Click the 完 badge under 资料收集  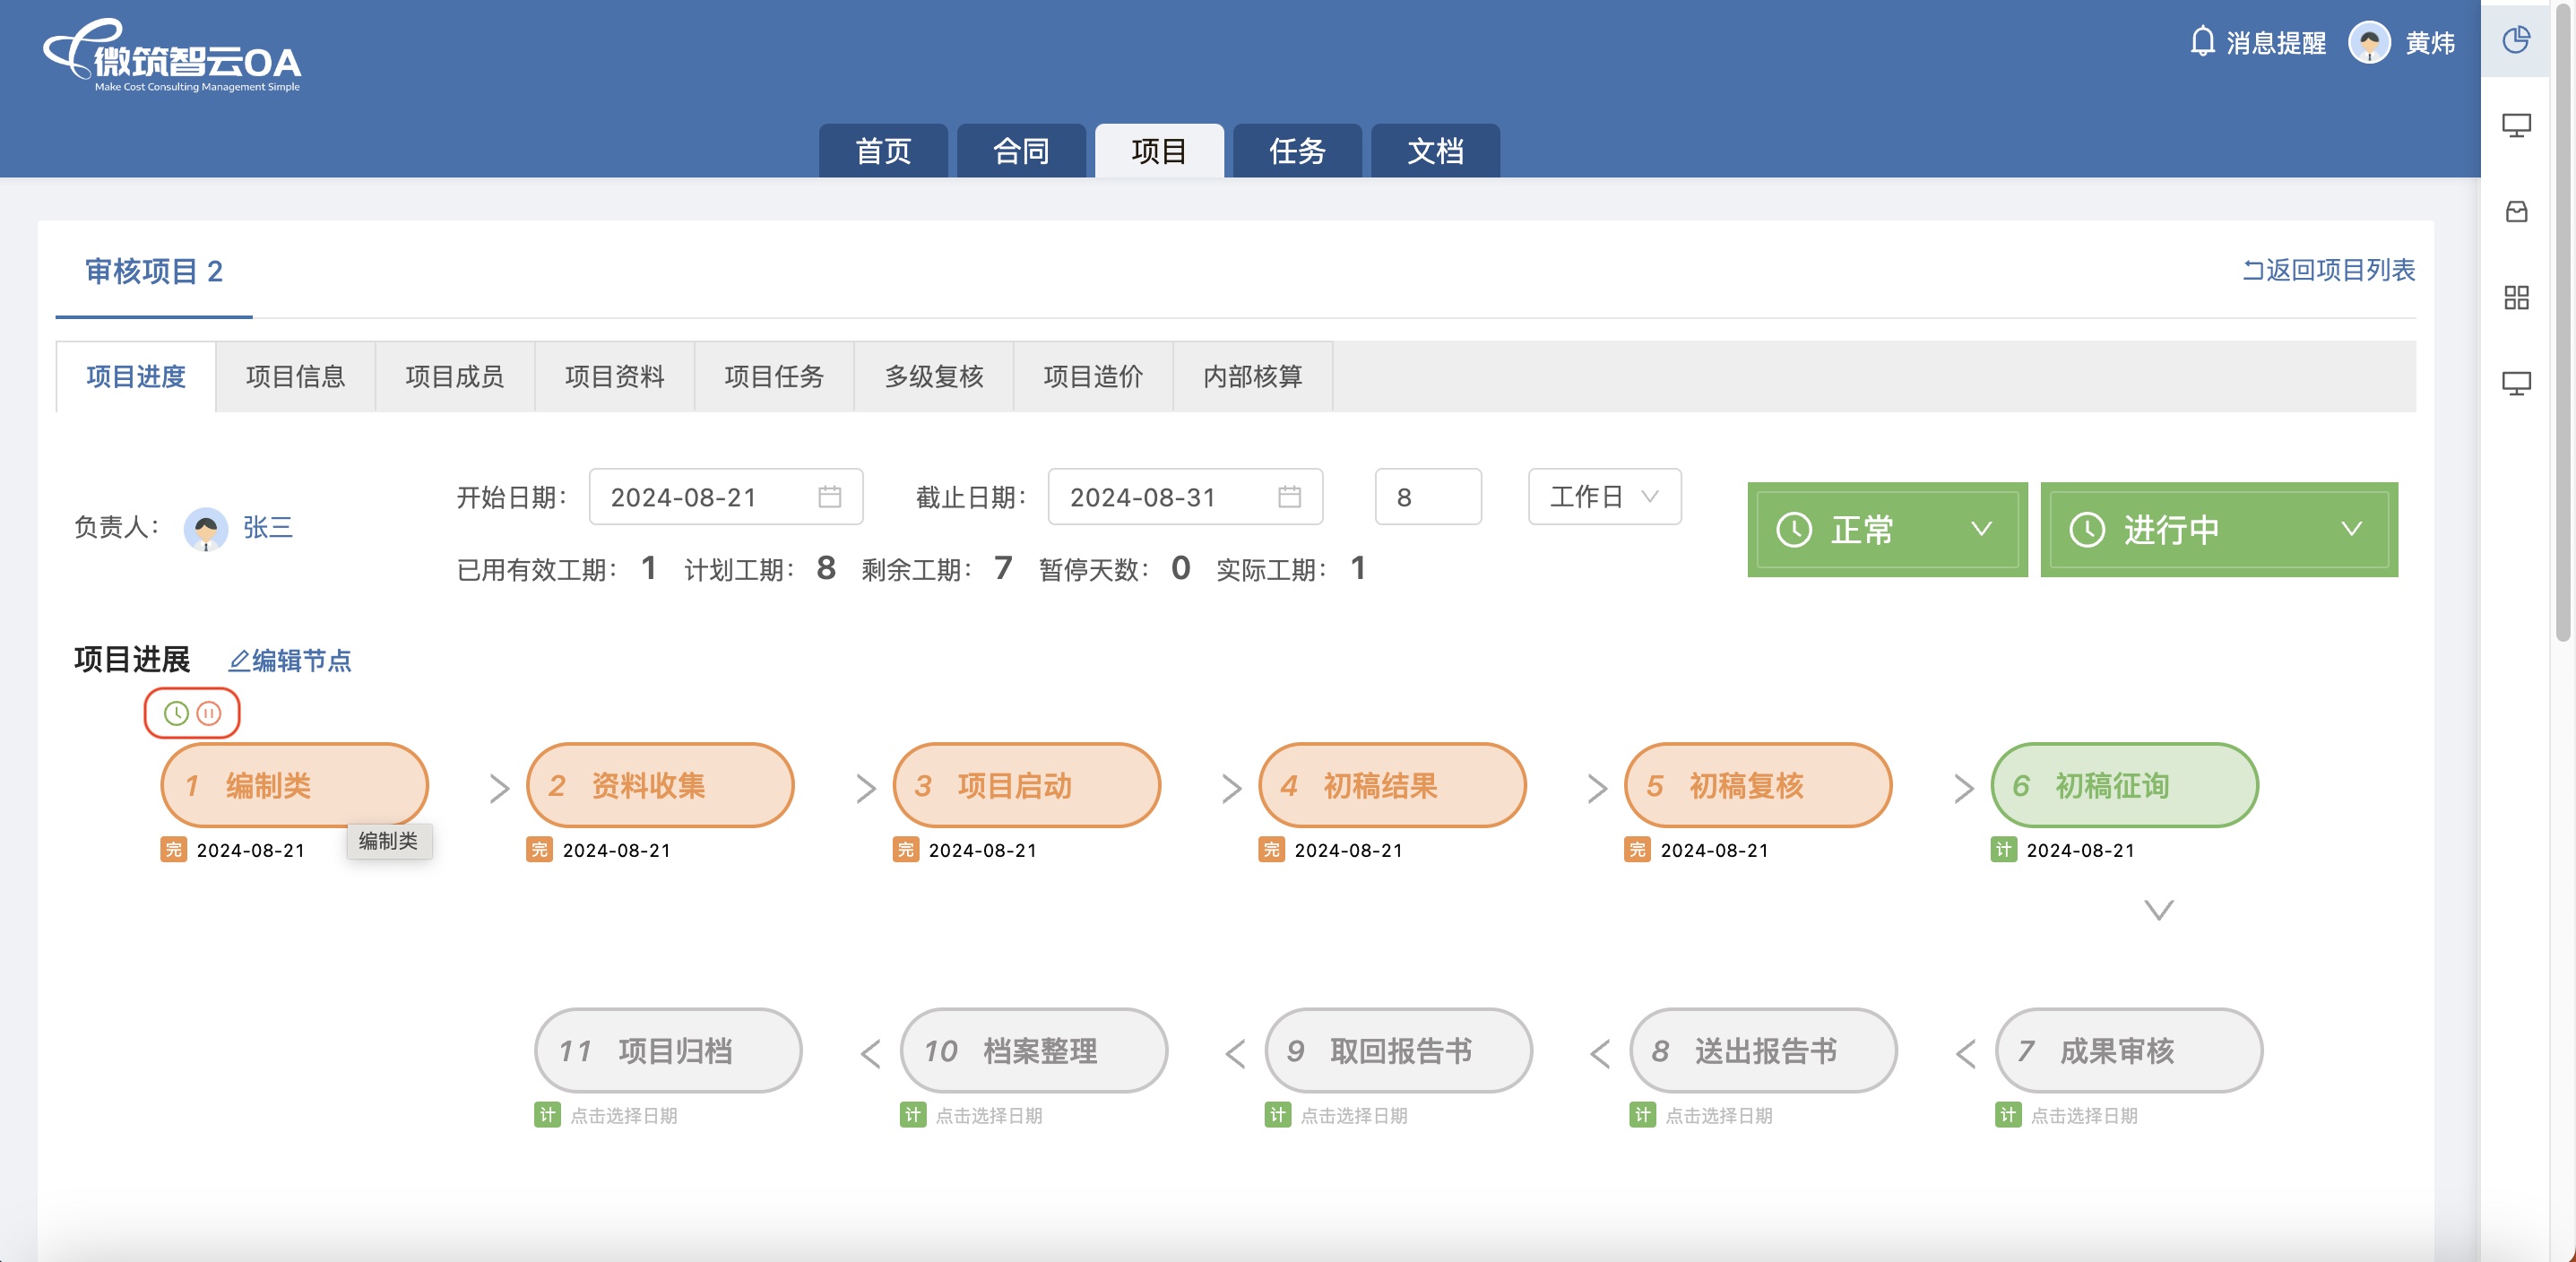click(540, 850)
